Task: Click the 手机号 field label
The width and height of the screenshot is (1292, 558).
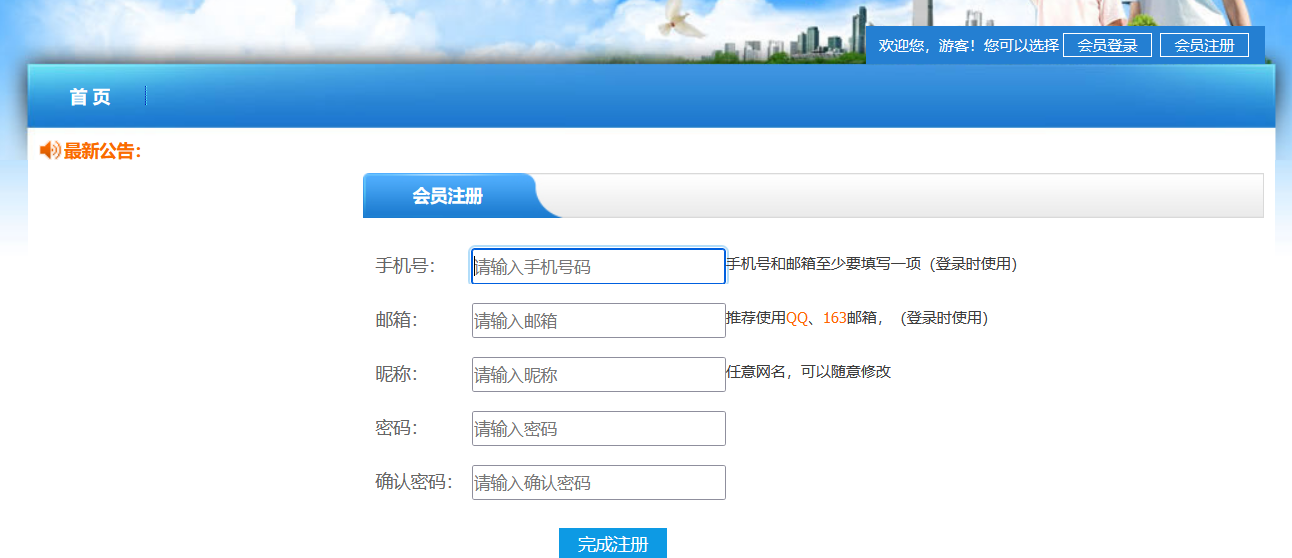Action: (x=405, y=266)
